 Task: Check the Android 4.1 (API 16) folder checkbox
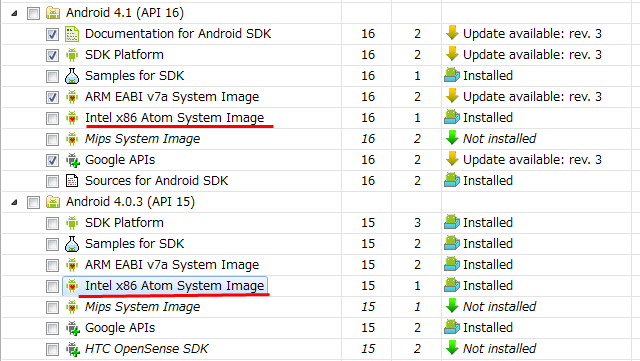33,13
